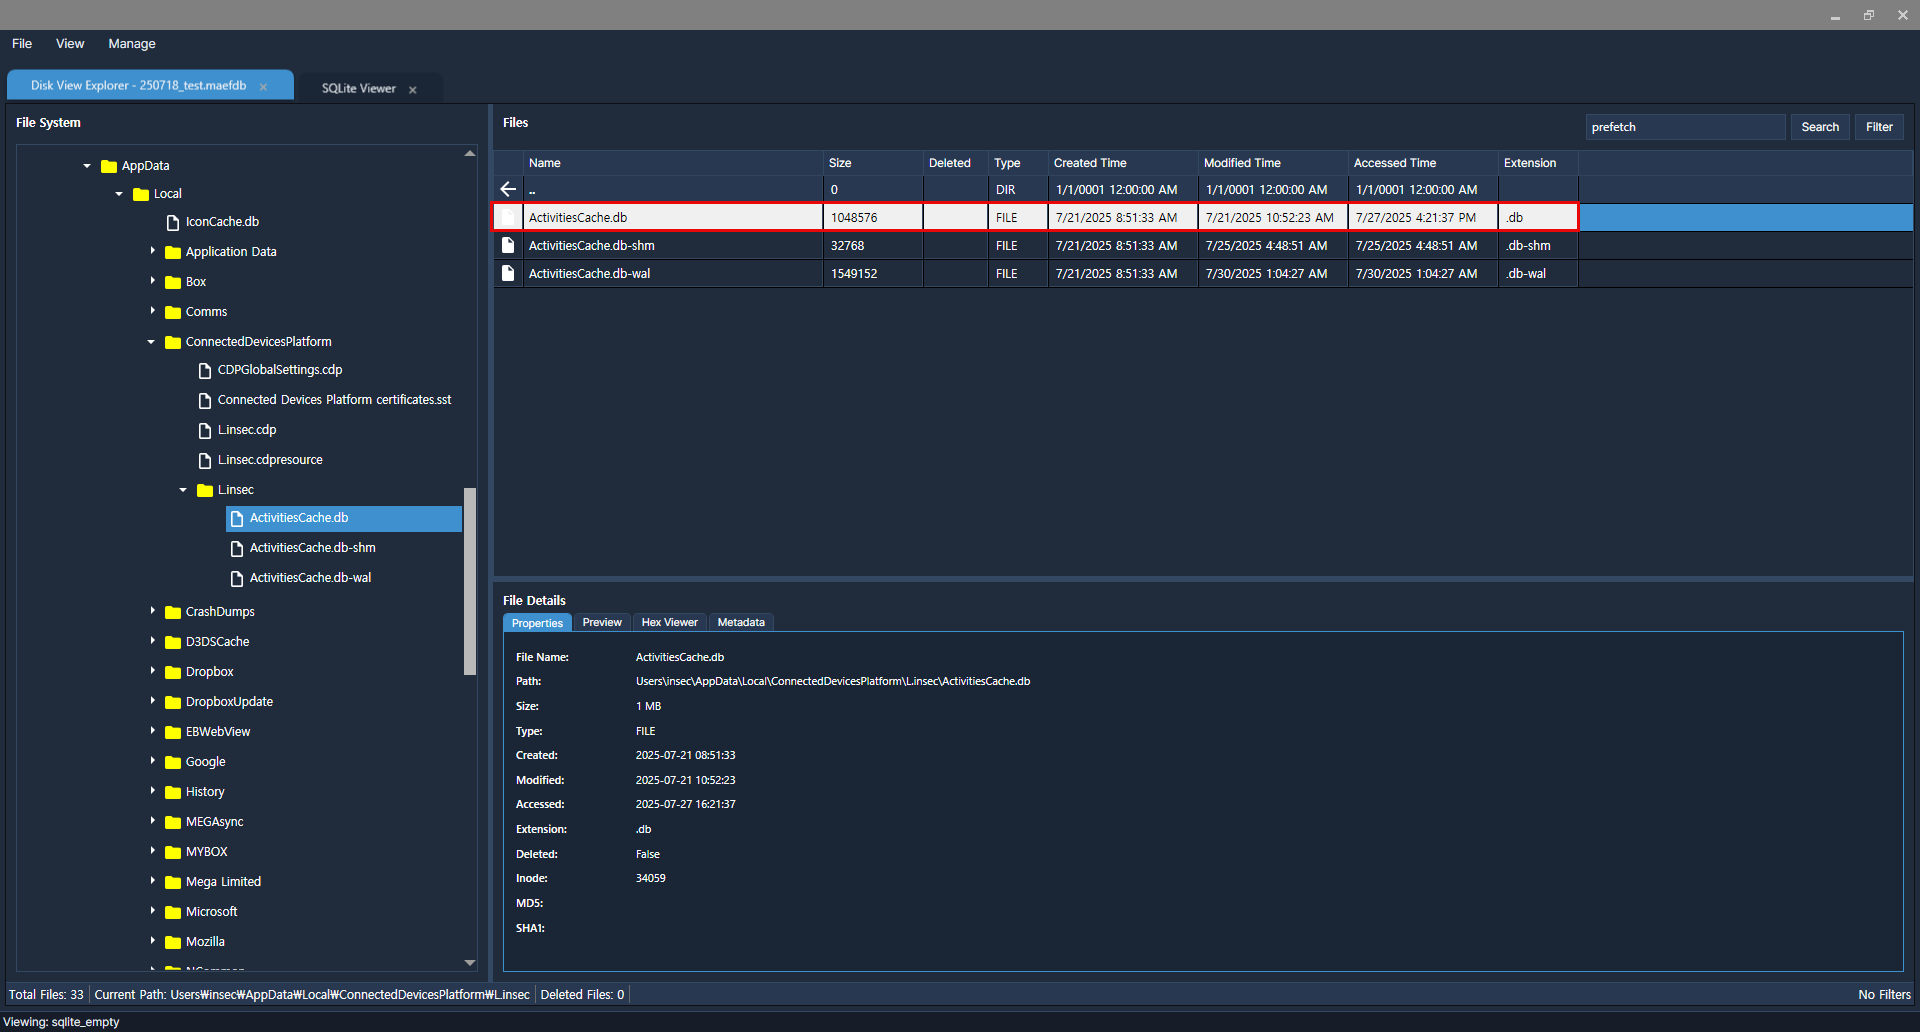This screenshot has height=1032, width=1920.
Task: Click the IconCache.db file icon in tree
Action: tap(173, 222)
